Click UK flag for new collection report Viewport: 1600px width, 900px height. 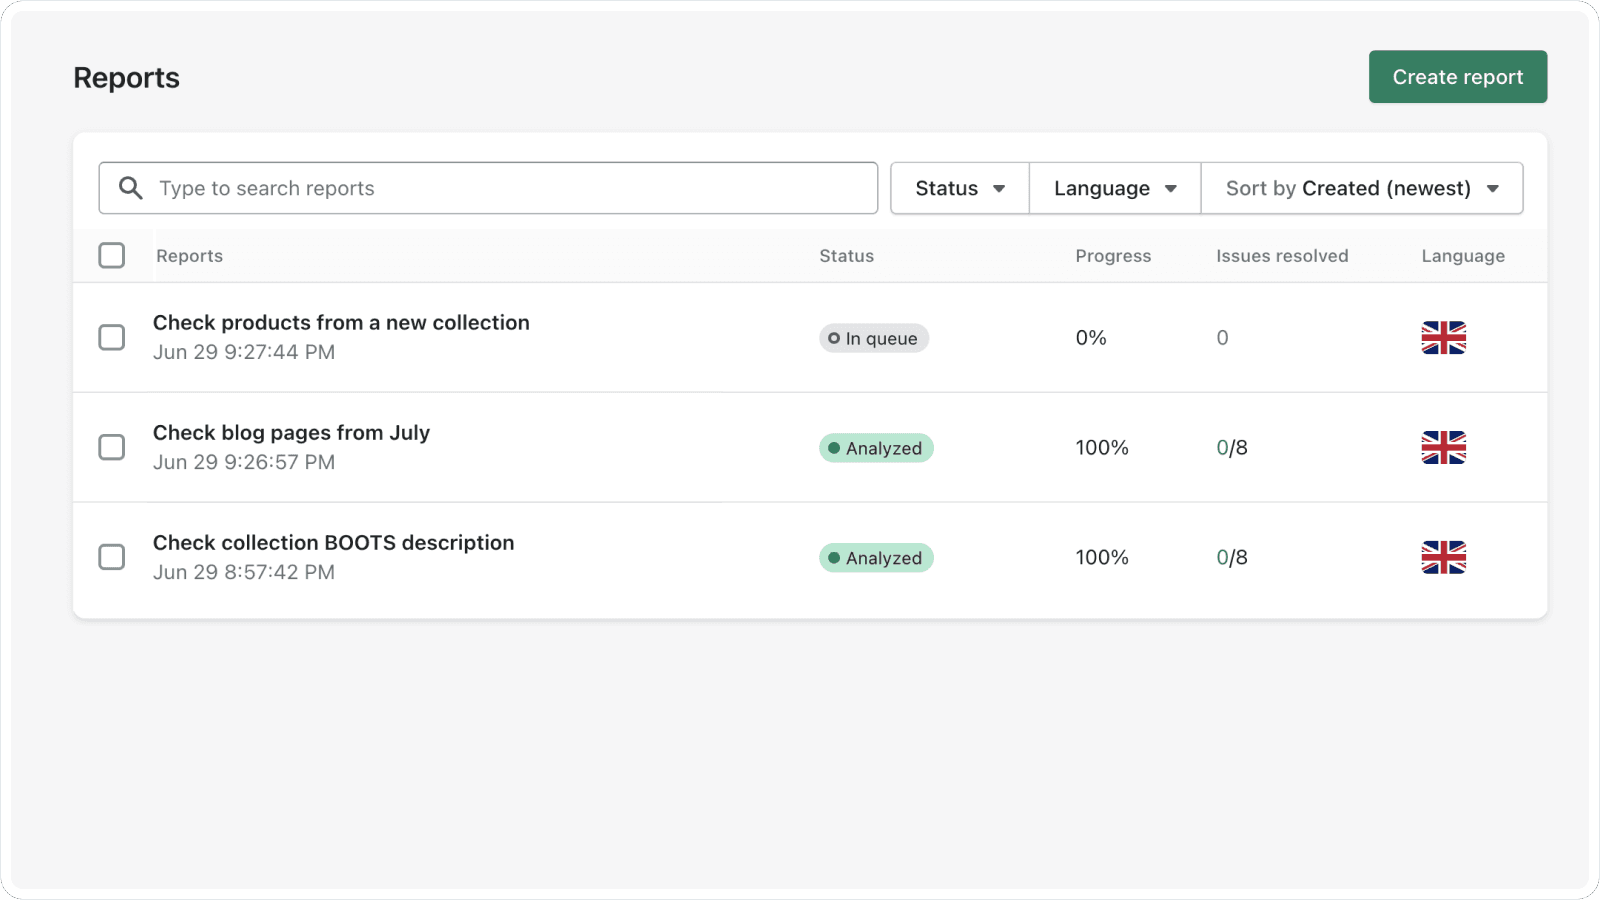(1443, 338)
